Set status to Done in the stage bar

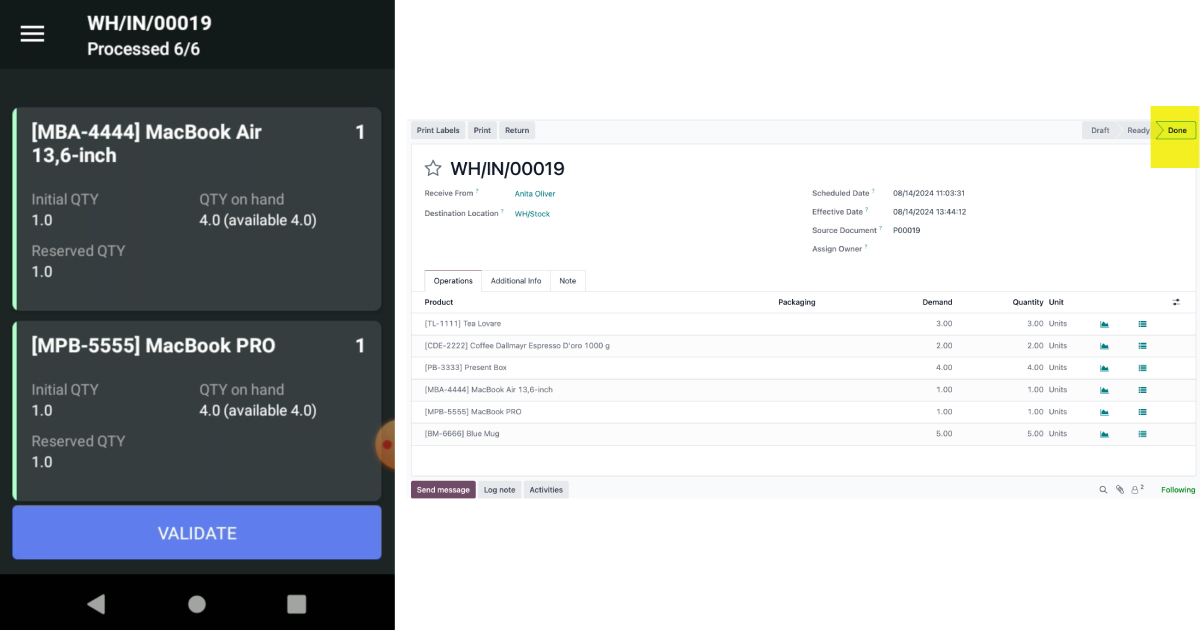(x=1176, y=130)
